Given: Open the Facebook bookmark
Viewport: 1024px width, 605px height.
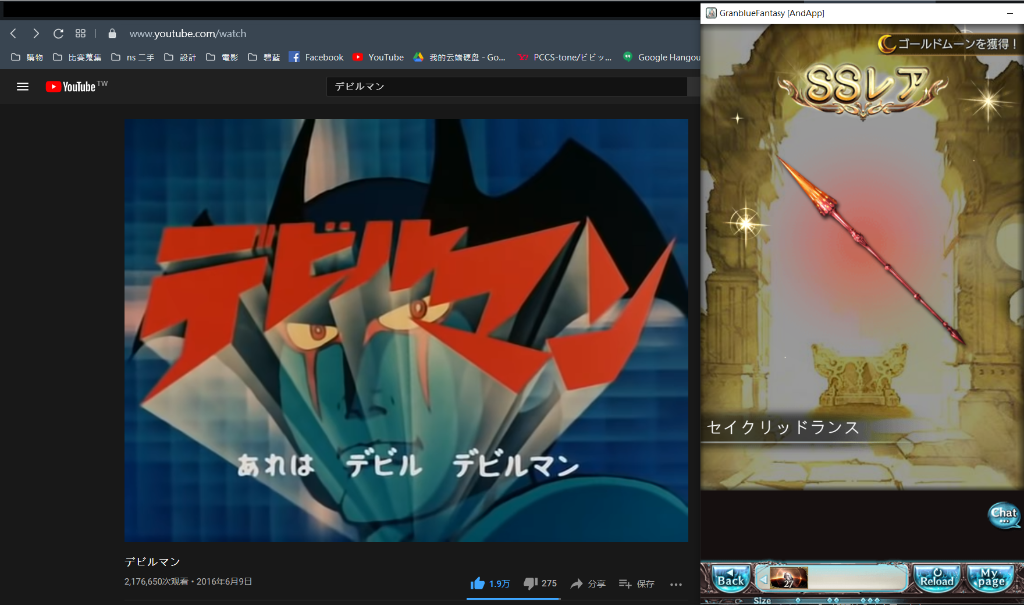Looking at the screenshot, I should (x=316, y=57).
